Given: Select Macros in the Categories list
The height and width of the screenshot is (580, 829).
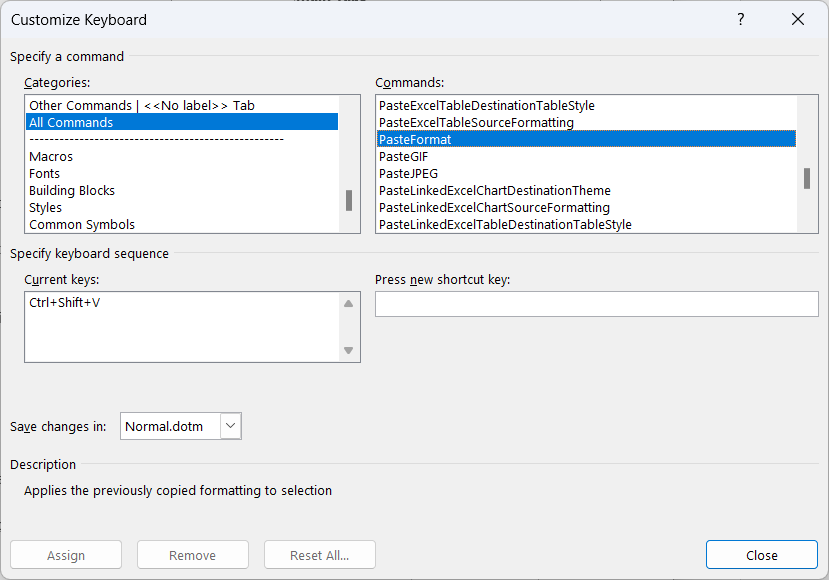Looking at the screenshot, I should [51, 157].
